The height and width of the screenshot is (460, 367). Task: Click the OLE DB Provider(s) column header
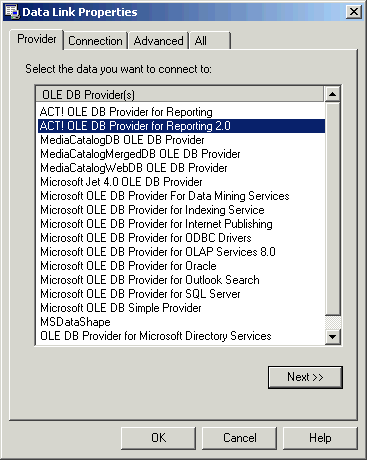pyautogui.click(x=180, y=95)
